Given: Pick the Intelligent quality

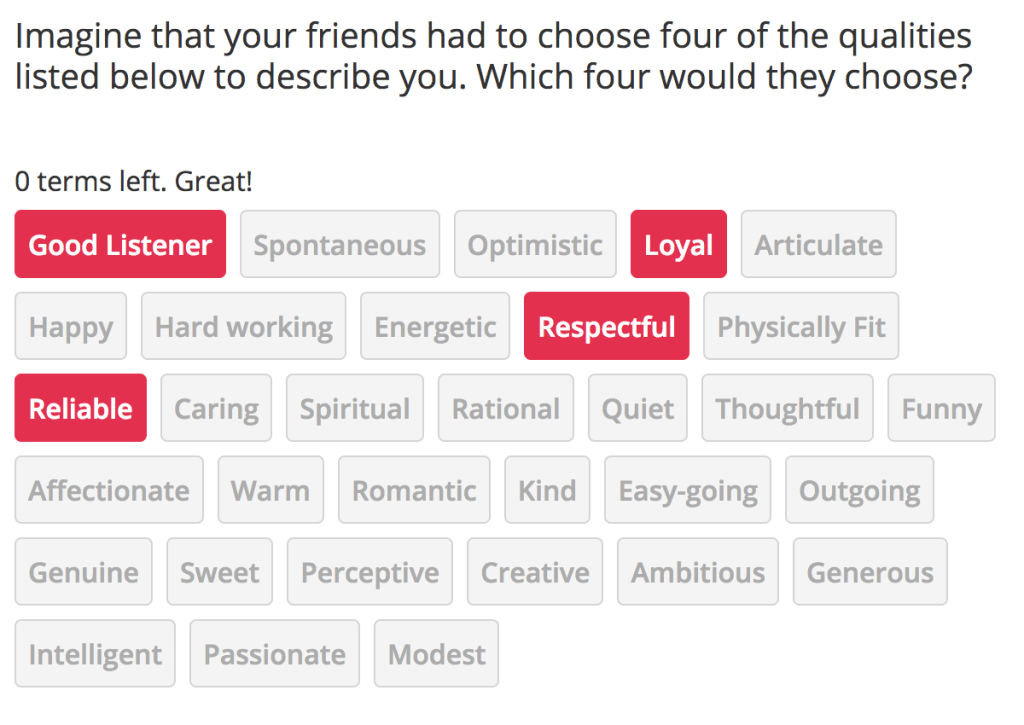Looking at the screenshot, I should coord(95,655).
